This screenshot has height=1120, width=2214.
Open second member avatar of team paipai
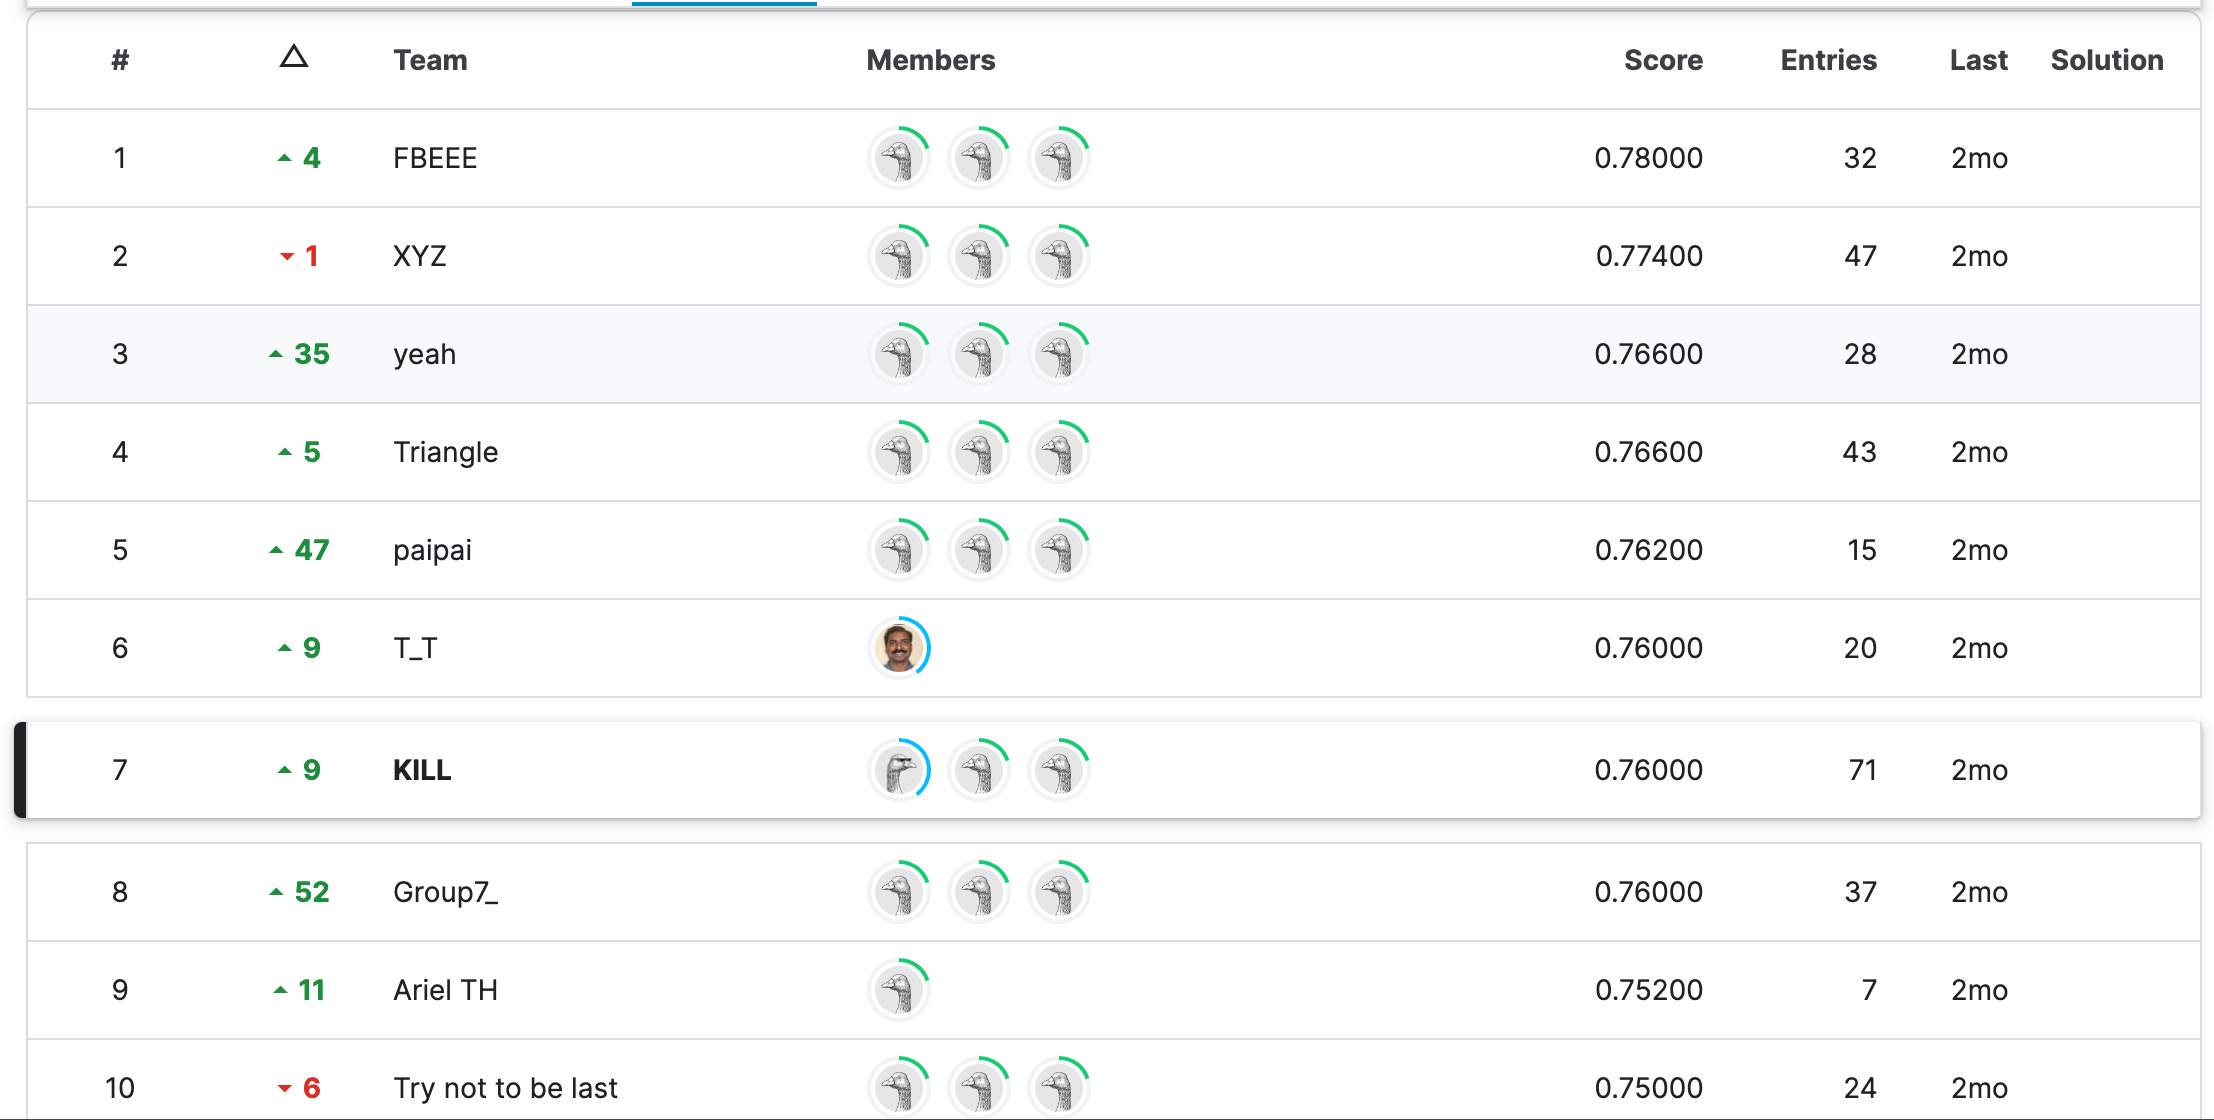(979, 550)
